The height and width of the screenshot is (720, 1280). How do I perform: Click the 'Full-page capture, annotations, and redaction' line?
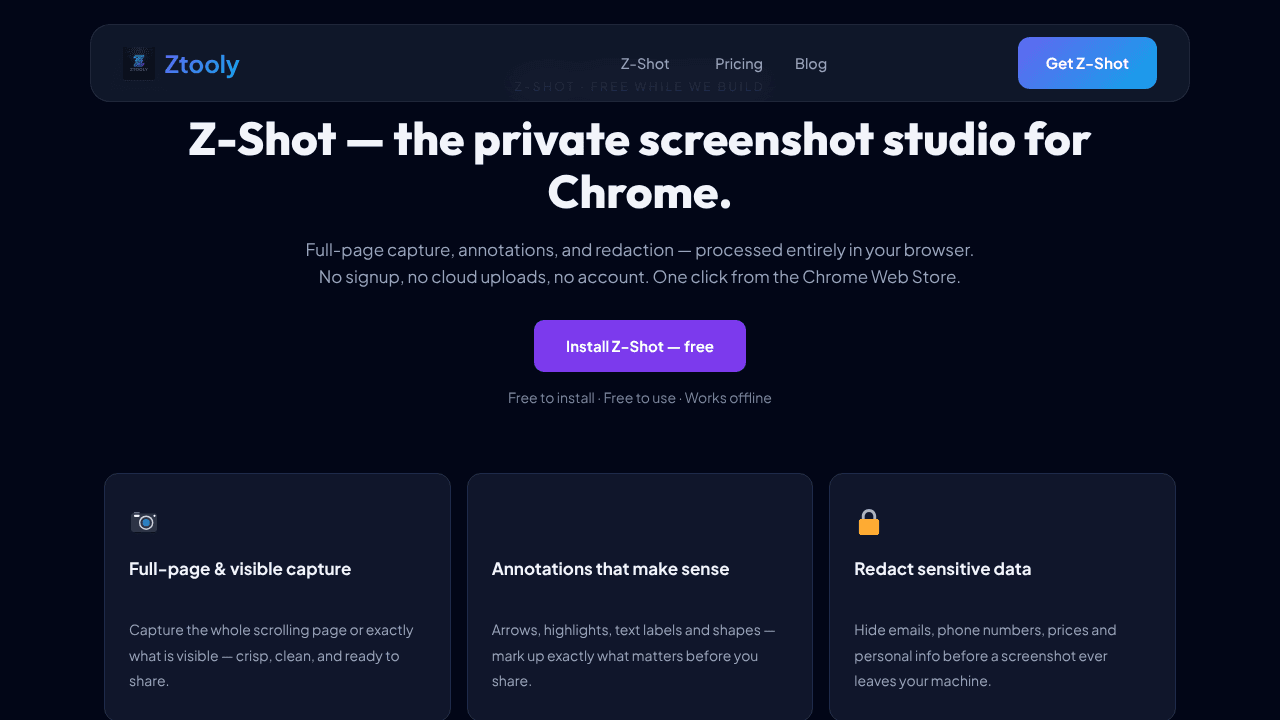tap(640, 250)
